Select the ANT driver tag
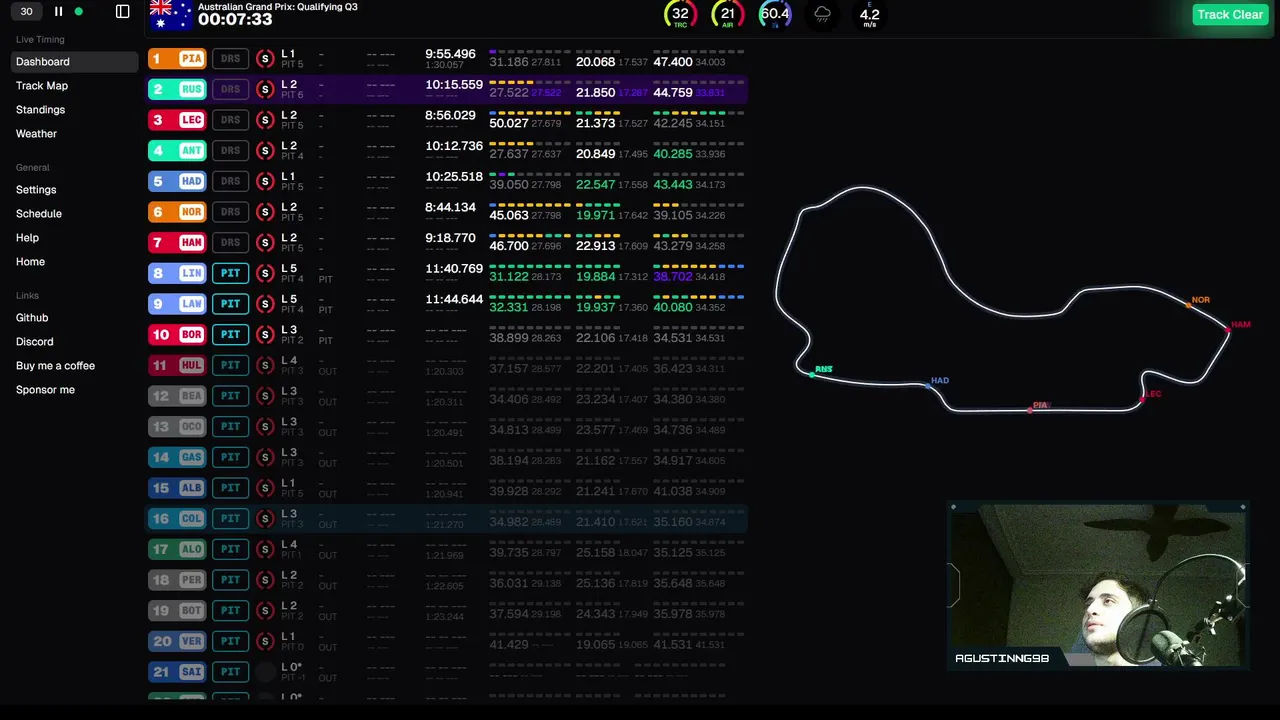Viewport: 1280px width, 720px height. click(x=177, y=151)
